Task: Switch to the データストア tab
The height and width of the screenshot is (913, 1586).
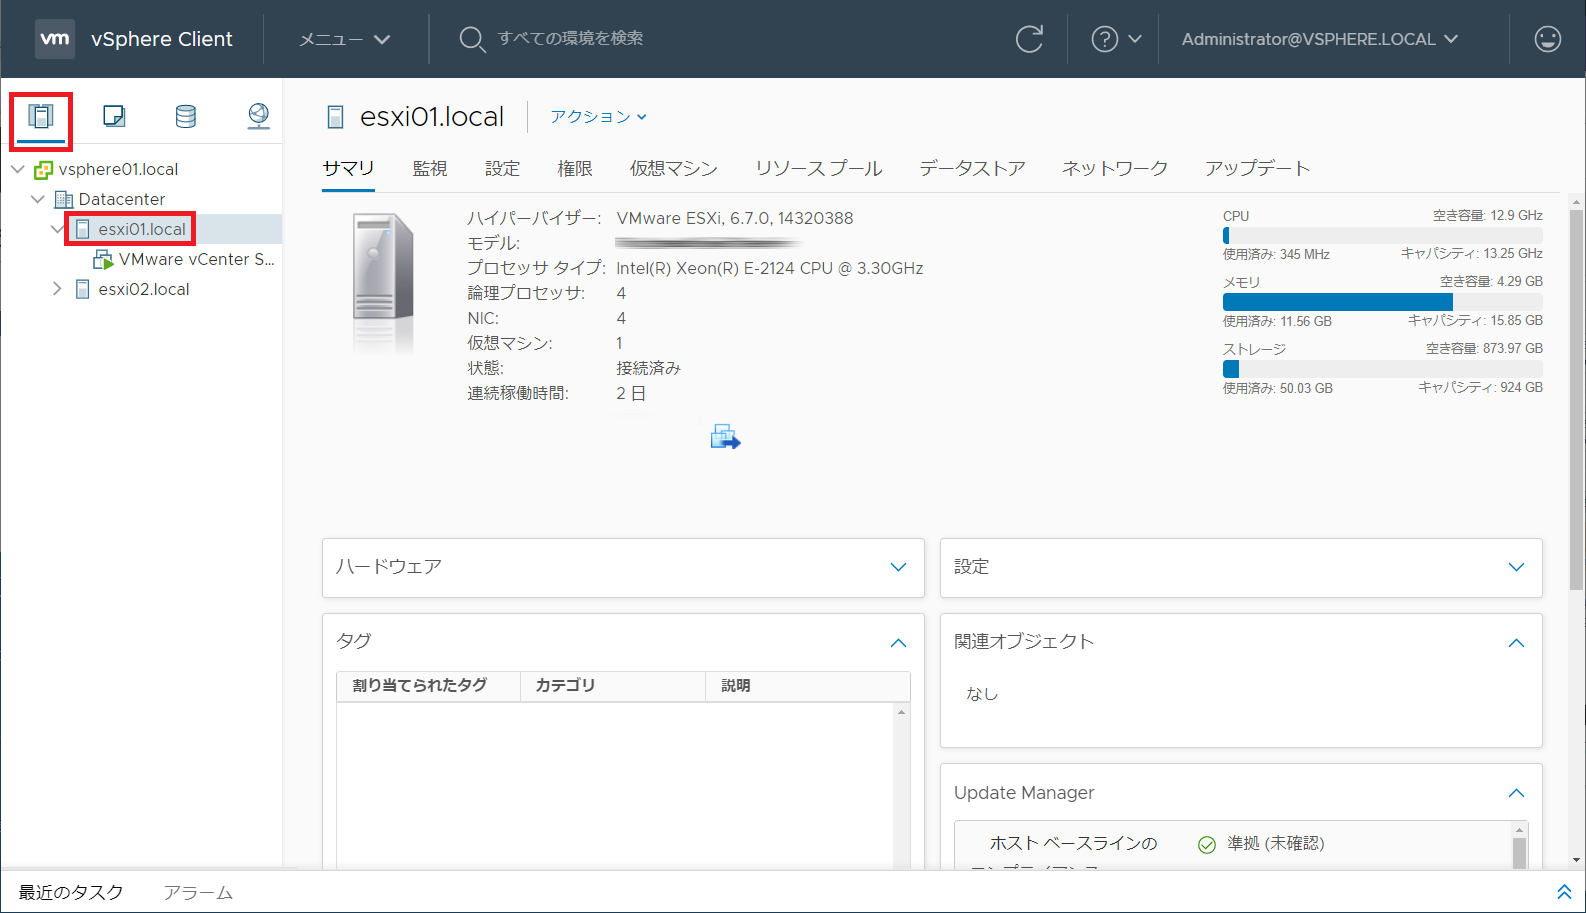Action: 972,168
